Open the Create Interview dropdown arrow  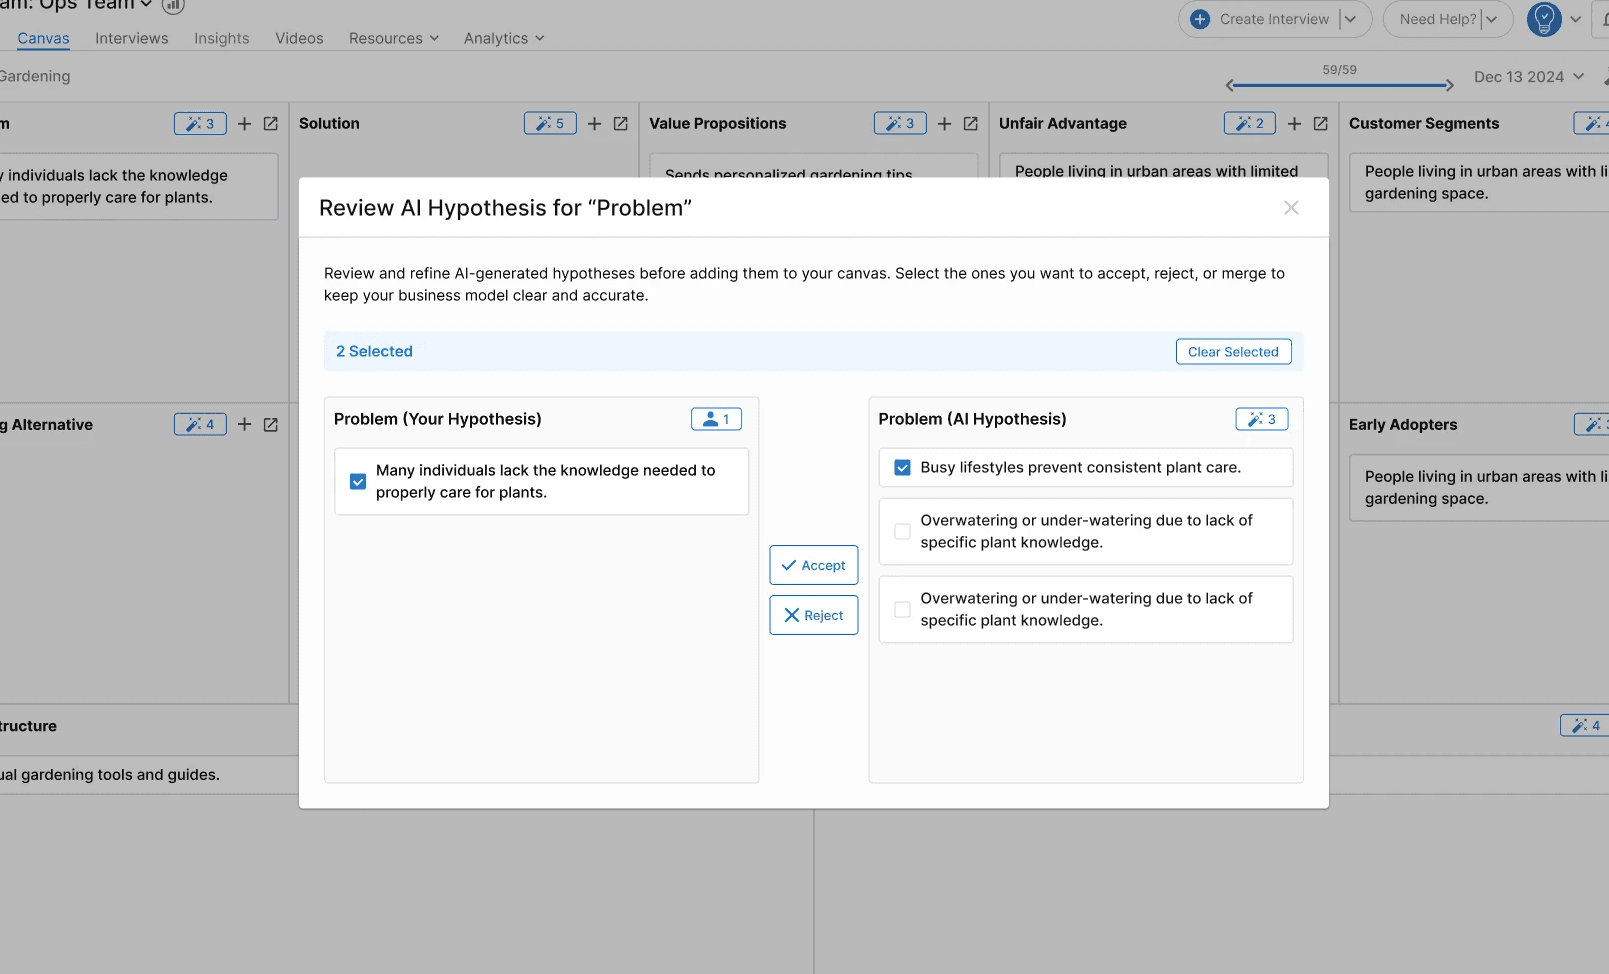coord(1350,19)
